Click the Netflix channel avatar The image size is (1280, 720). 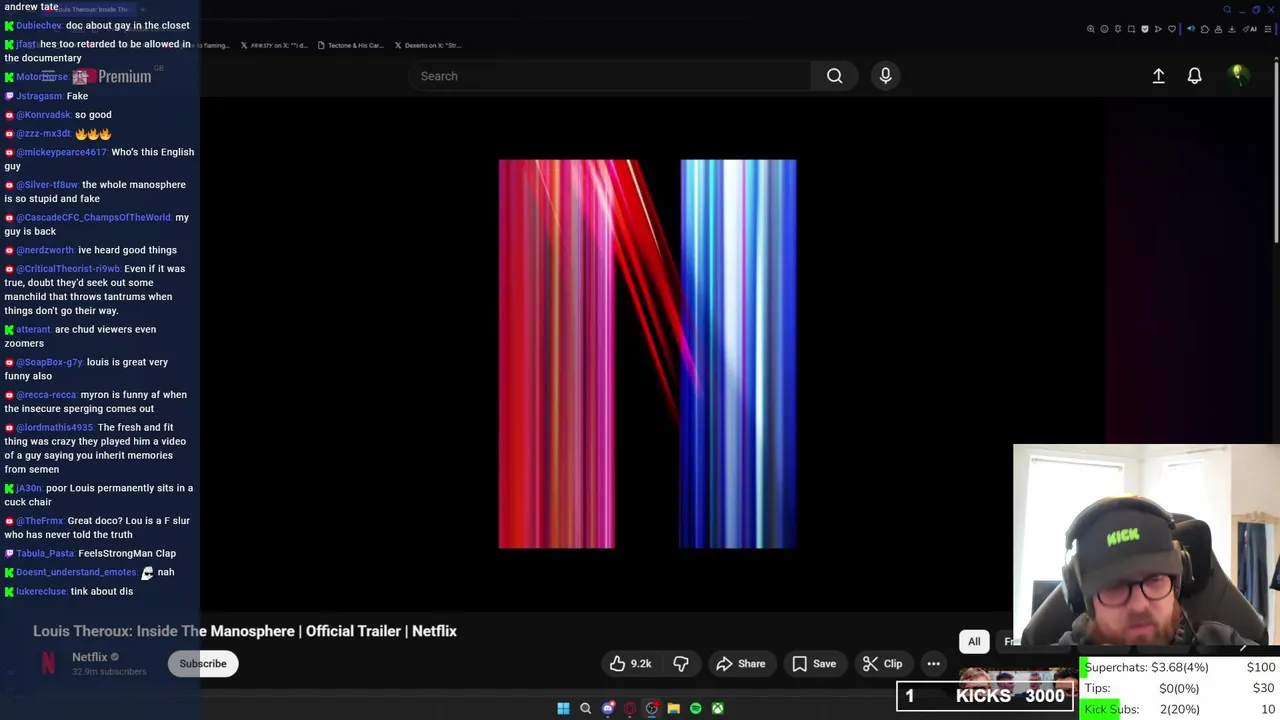click(47, 663)
